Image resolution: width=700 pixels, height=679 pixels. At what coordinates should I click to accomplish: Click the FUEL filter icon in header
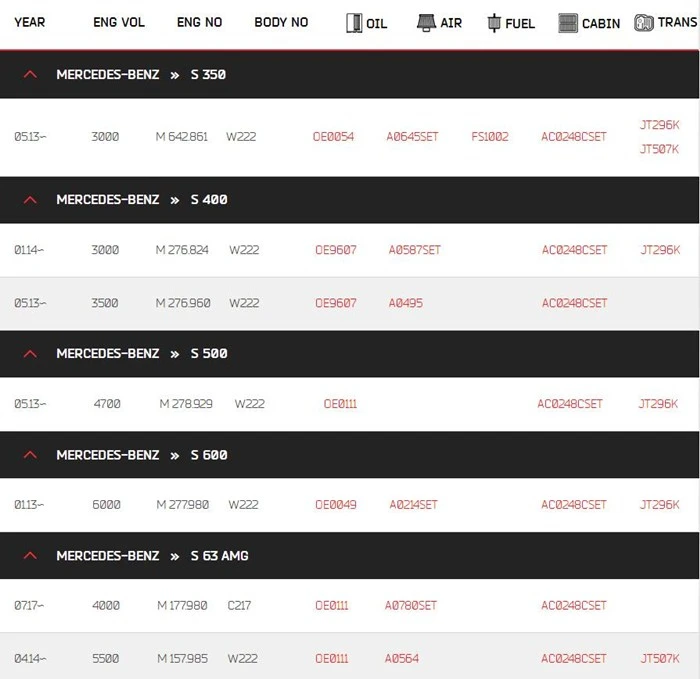point(494,23)
